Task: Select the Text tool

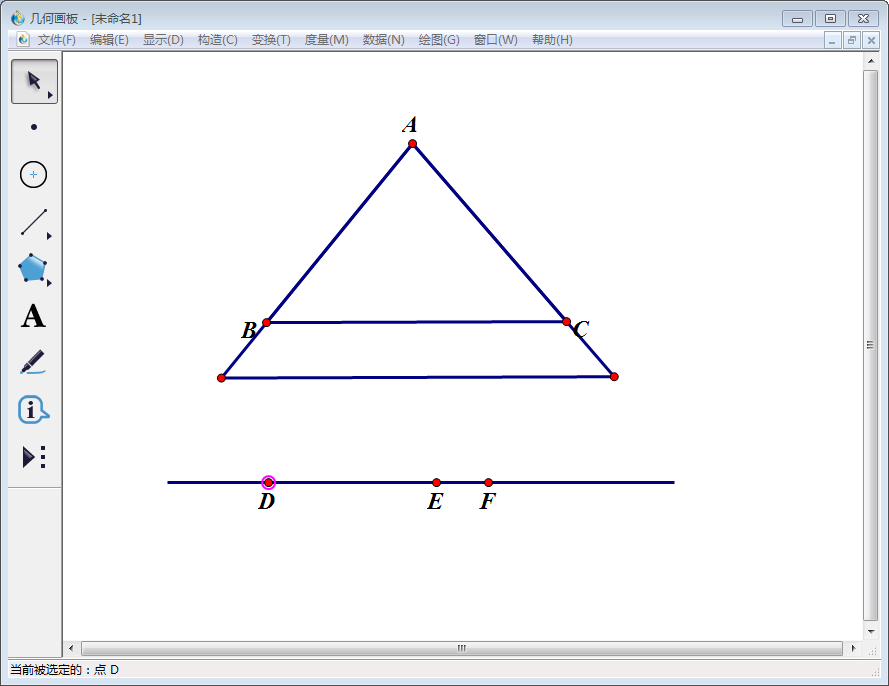Action: click(33, 316)
